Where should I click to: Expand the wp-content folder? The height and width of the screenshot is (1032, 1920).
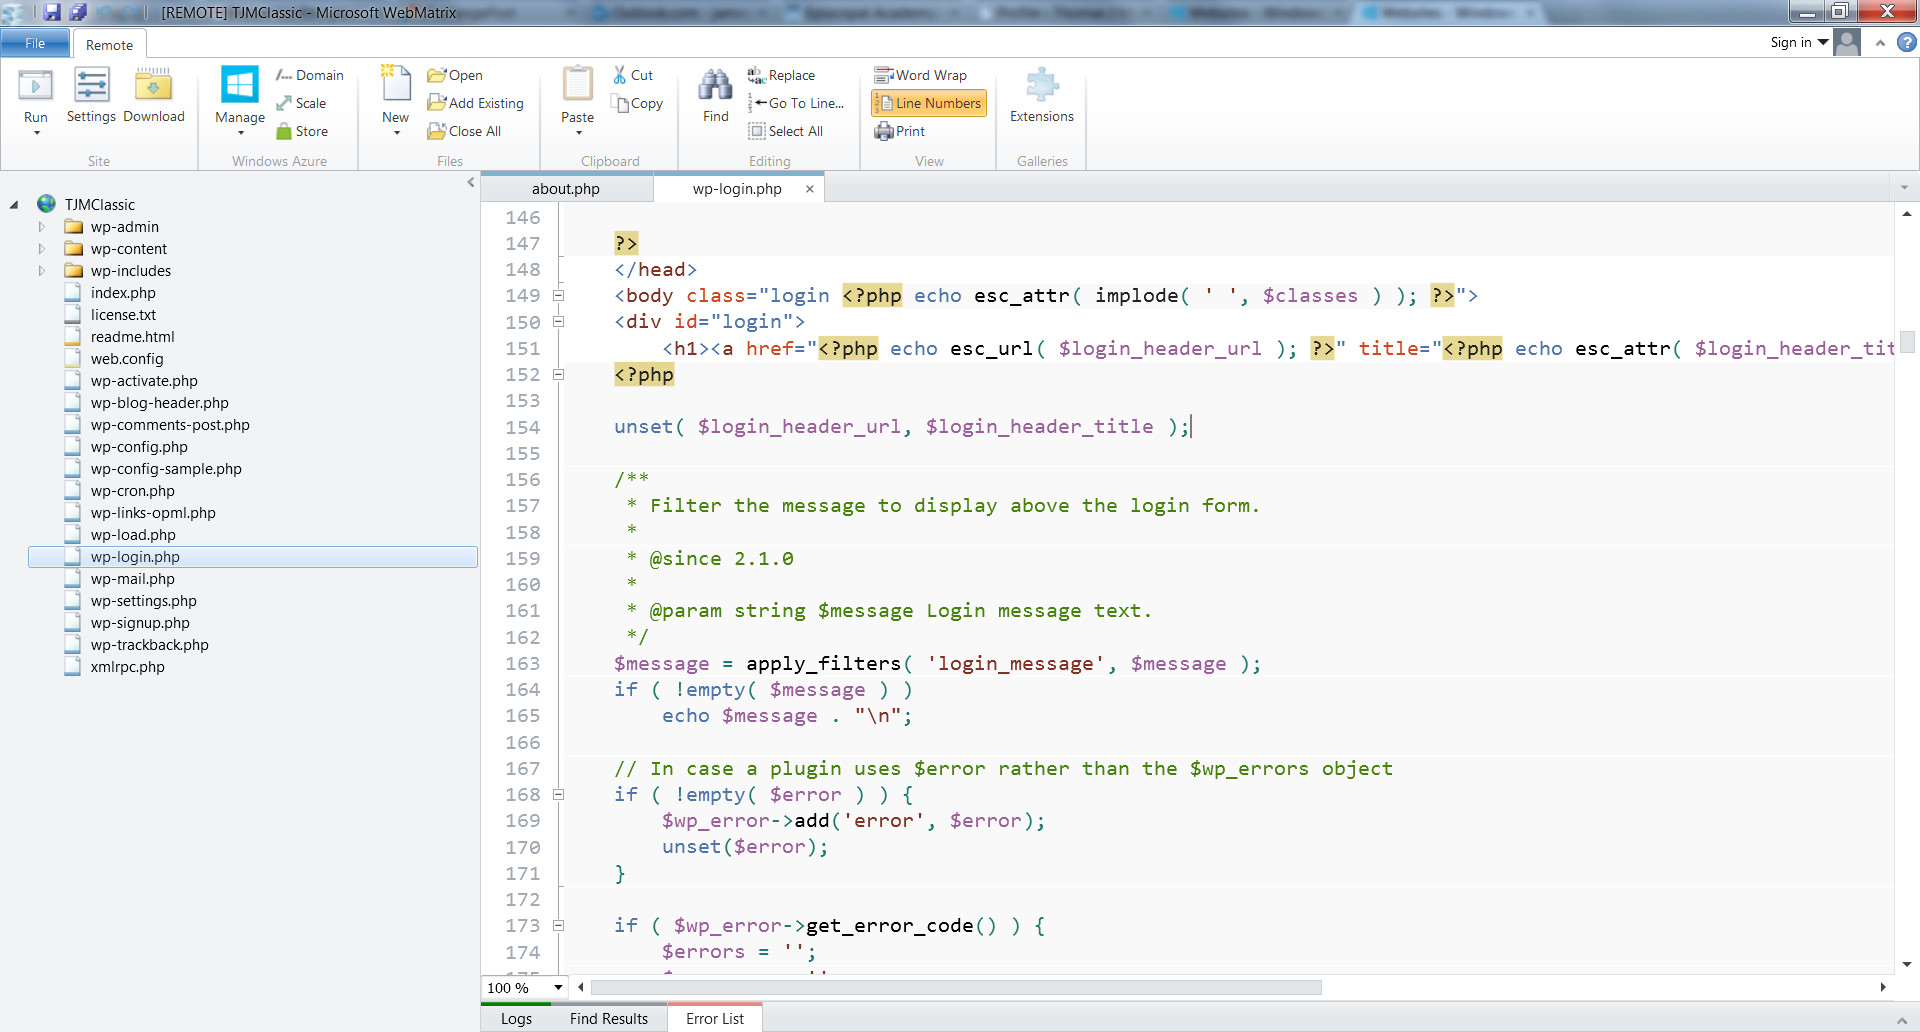pos(42,249)
